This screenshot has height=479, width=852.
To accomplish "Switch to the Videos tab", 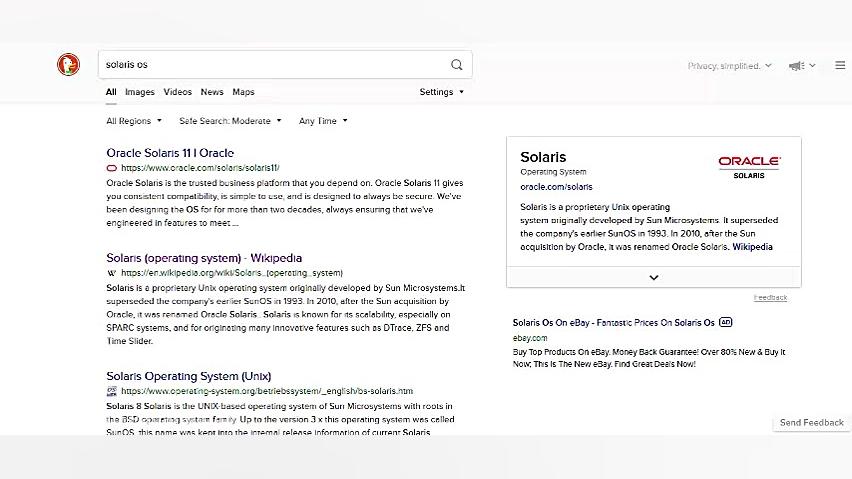I will point(178,92).
